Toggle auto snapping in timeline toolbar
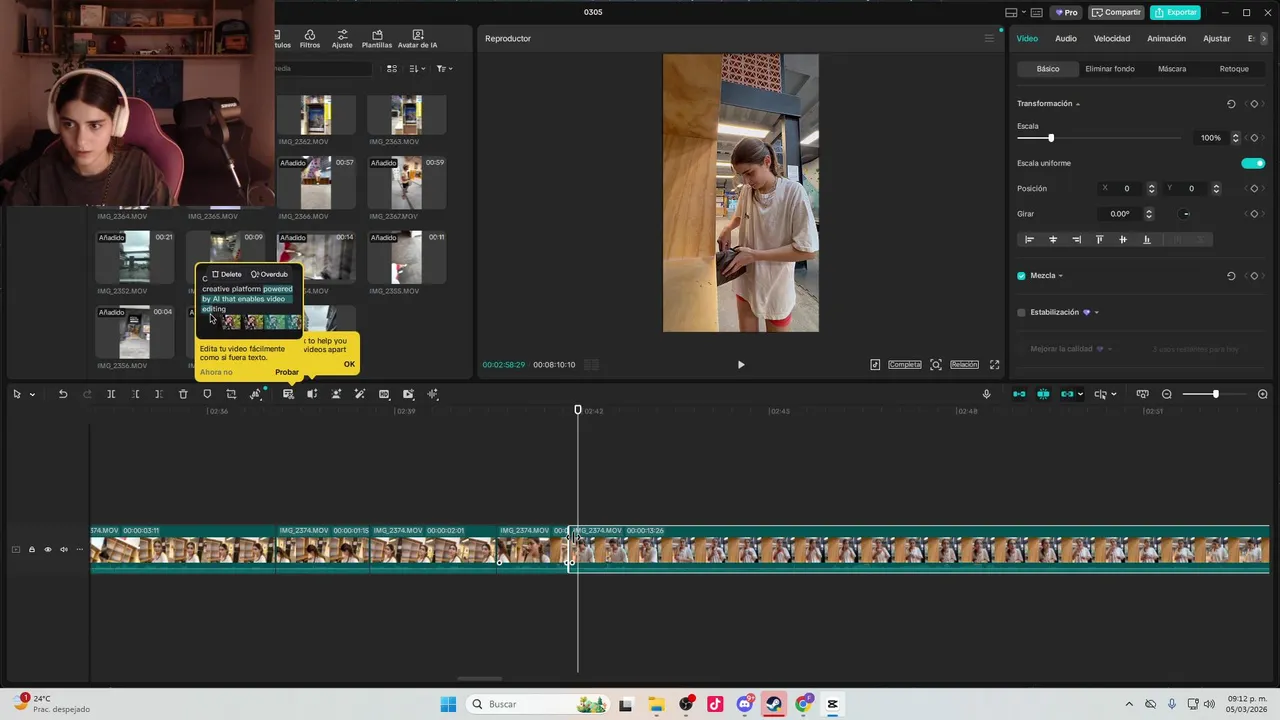1280x720 pixels. (x=1043, y=394)
